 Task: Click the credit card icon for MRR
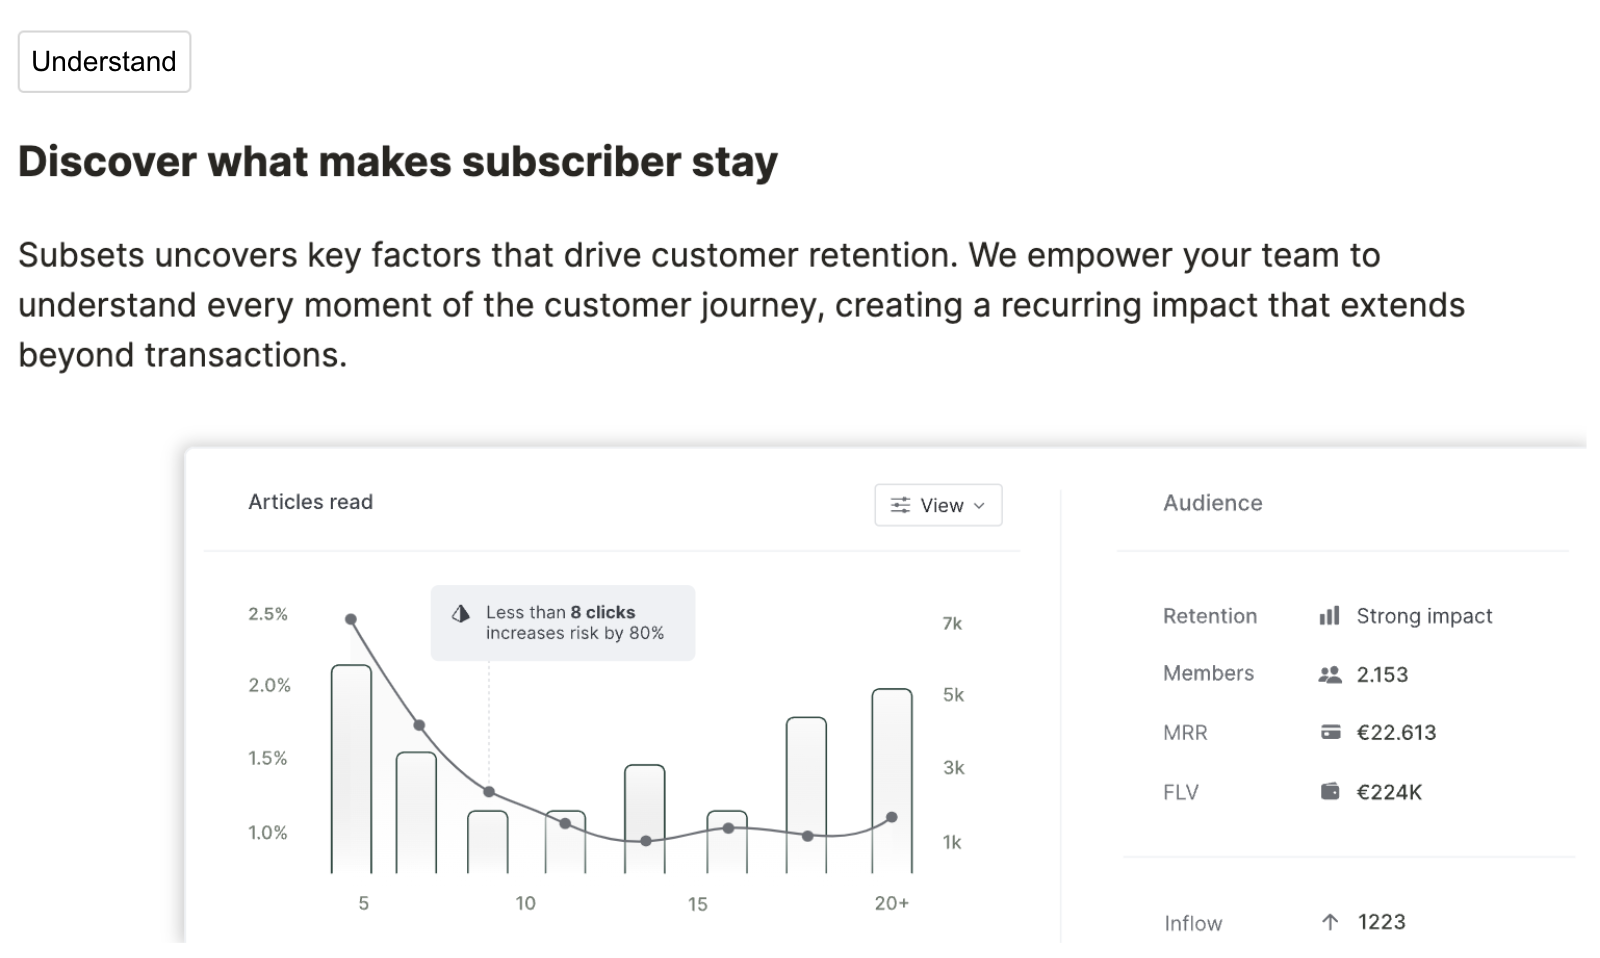(1330, 733)
